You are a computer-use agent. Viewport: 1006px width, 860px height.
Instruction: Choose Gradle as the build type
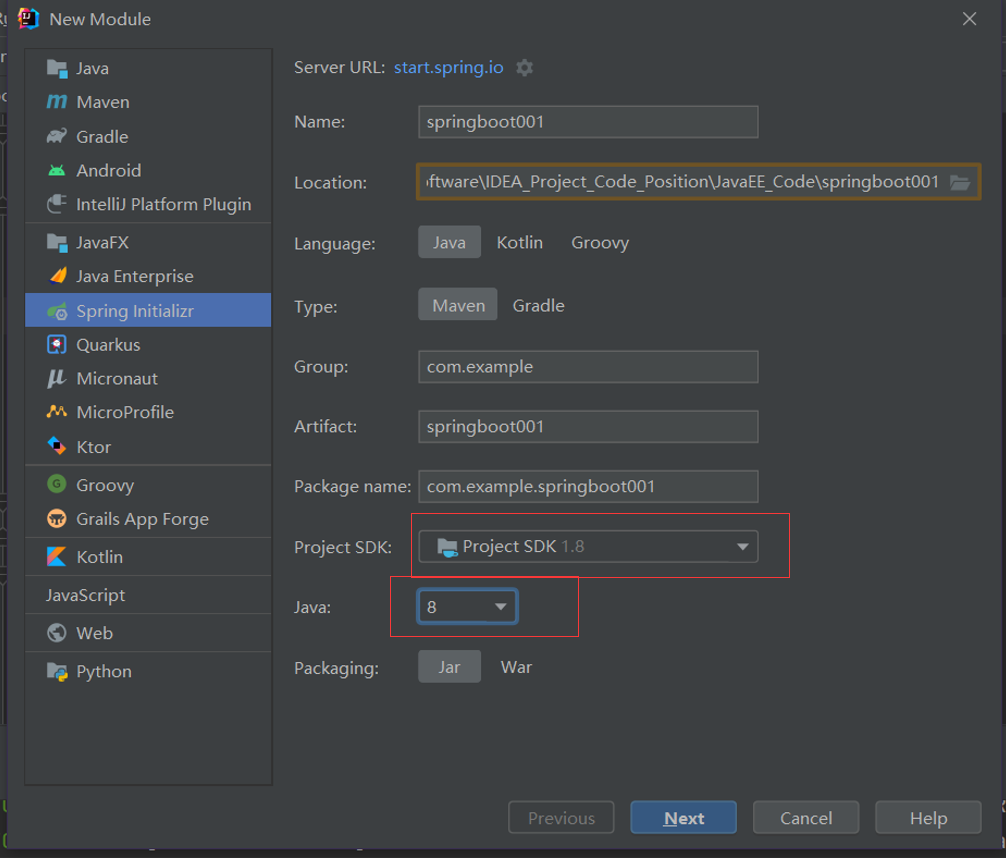click(x=538, y=305)
